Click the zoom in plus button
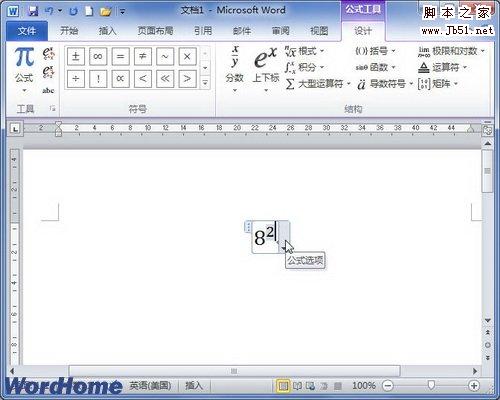 474,386
